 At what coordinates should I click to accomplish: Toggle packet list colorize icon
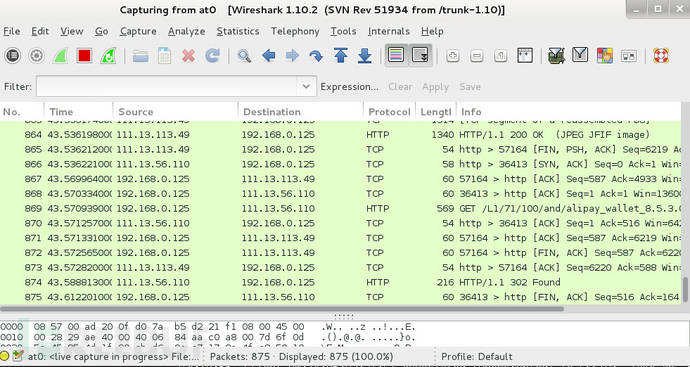pos(396,55)
